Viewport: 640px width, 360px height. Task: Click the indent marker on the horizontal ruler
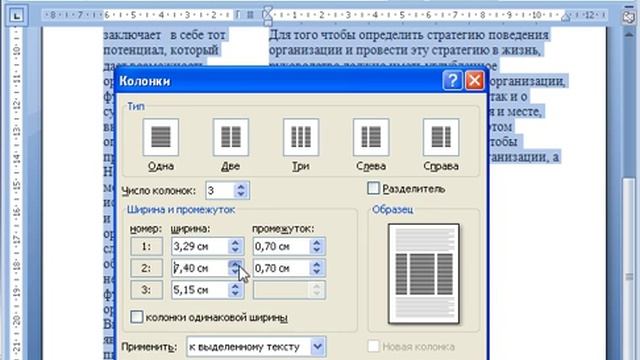pyautogui.click(x=267, y=16)
